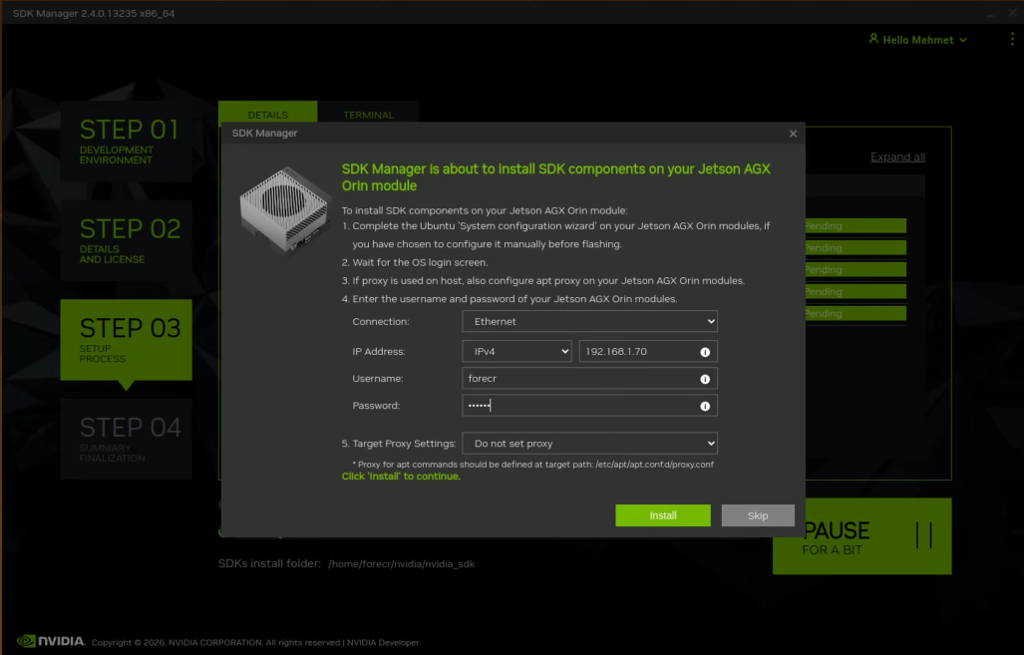Screen dimensions: 1024x655
Task: Click the Expand all link
Action: click(897, 156)
